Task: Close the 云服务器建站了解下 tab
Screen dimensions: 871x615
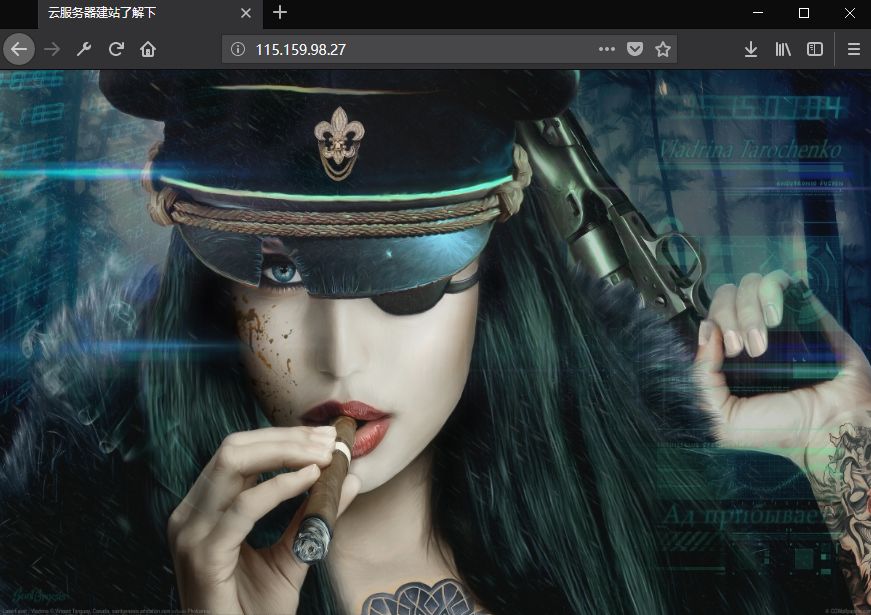Action: [246, 13]
